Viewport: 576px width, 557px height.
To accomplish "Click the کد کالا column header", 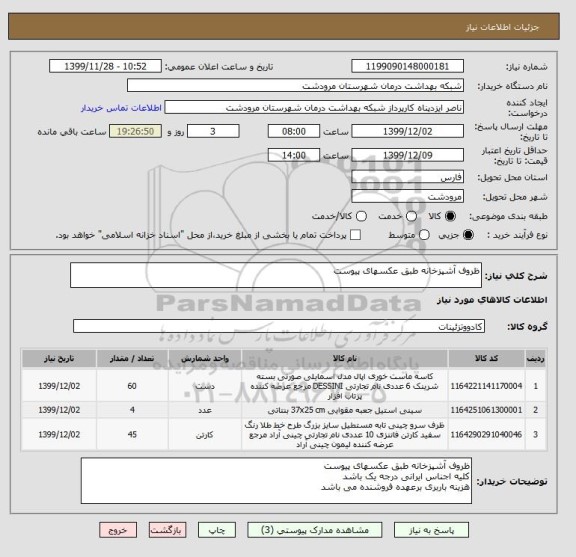I will (x=486, y=359).
